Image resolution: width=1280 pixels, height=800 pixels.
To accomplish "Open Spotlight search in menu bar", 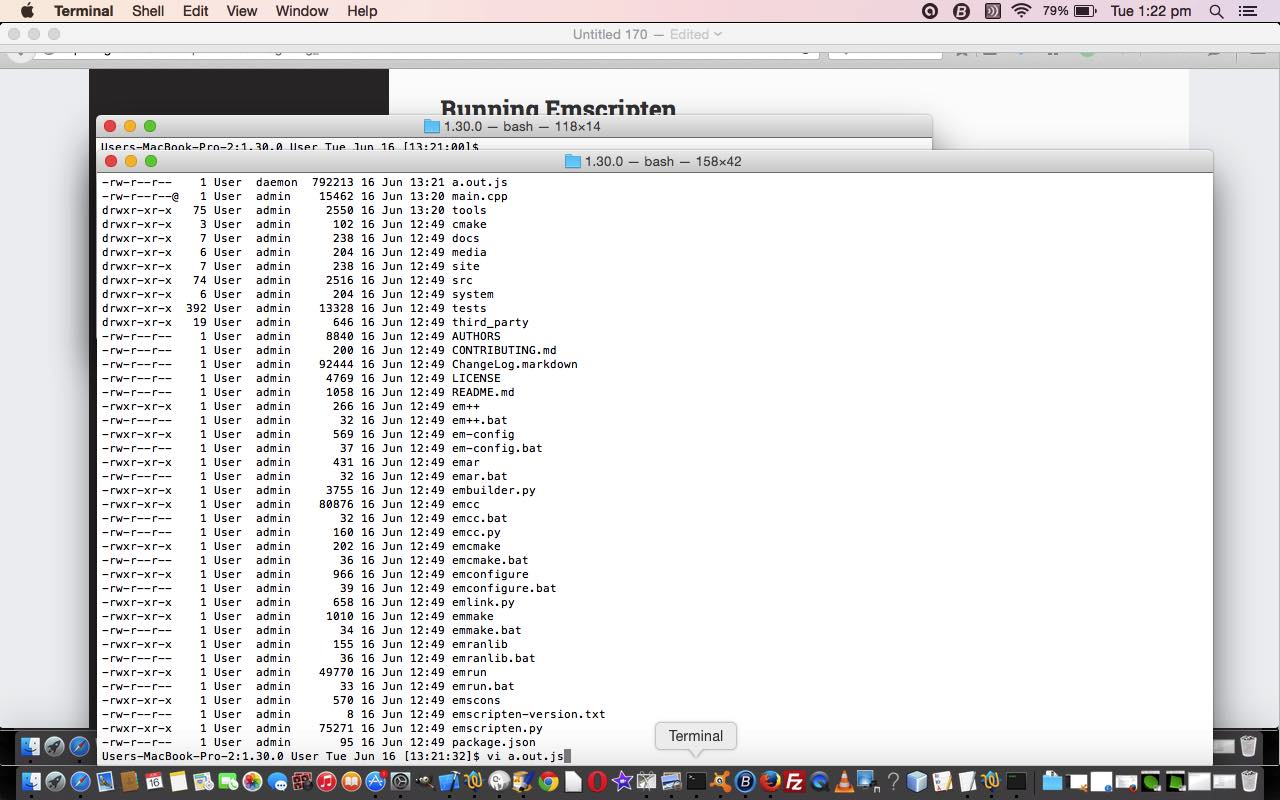I will click(x=1216, y=11).
